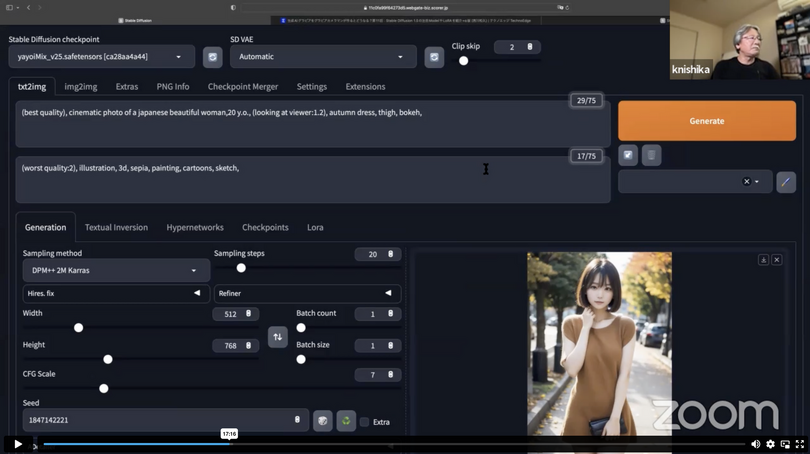Select the Lora sub-tab
Image resolution: width=810 pixels, height=454 pixels.
coord(315,227)
